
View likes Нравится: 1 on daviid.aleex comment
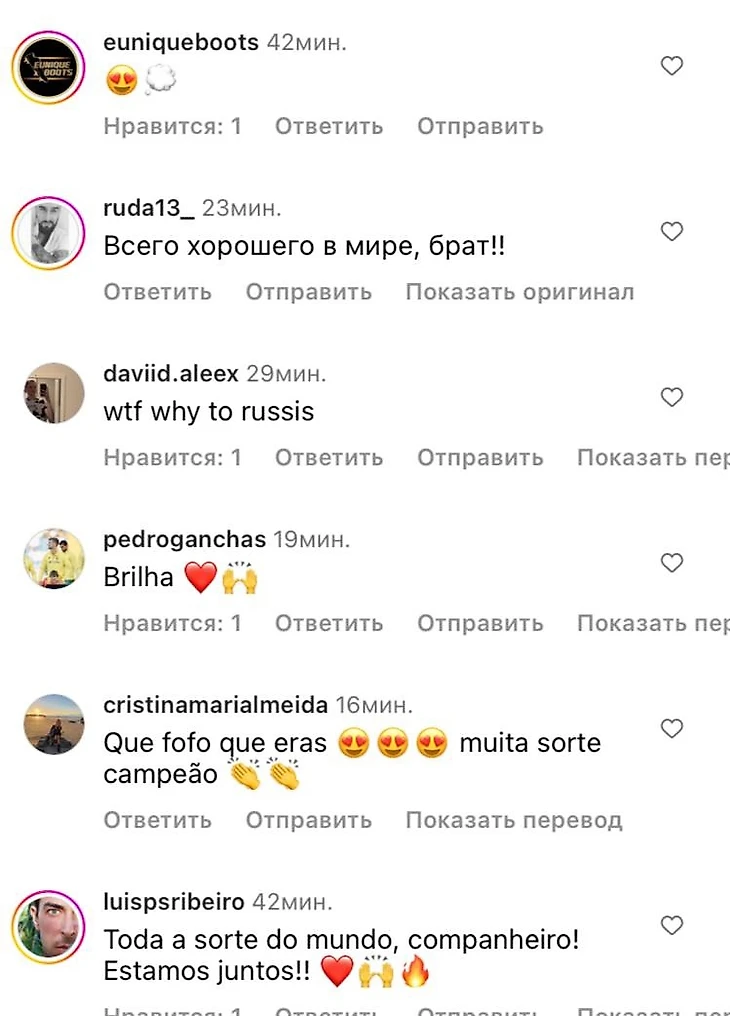coord(173,458)
